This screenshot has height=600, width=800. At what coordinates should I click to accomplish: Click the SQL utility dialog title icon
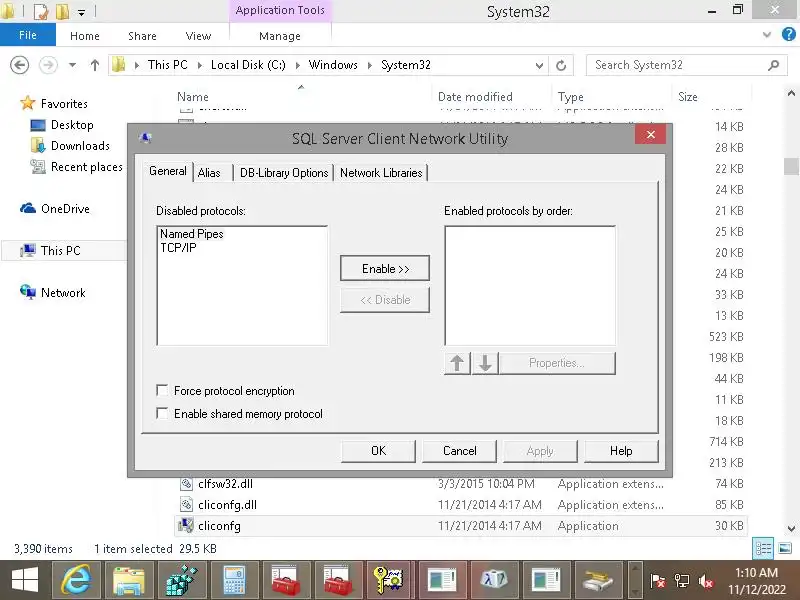coord(145,138)
